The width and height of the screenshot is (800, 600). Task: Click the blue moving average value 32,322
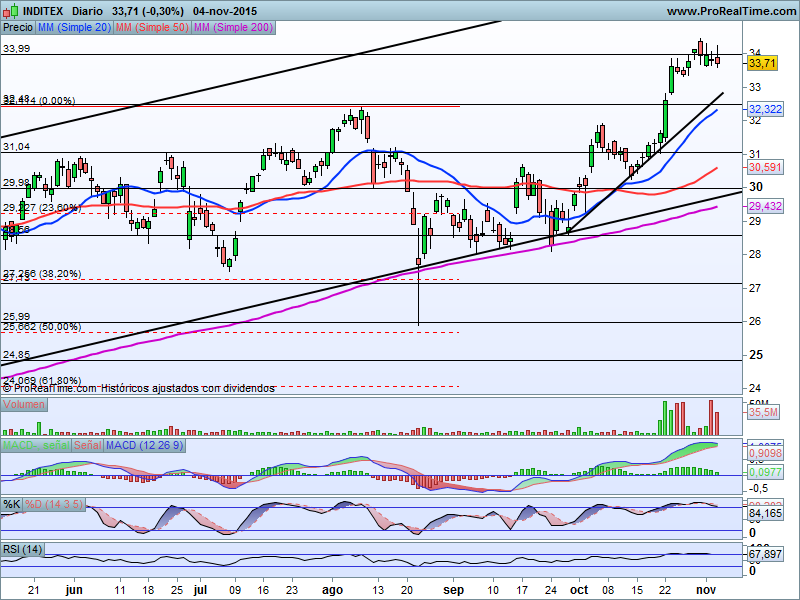tap(765, 109)
